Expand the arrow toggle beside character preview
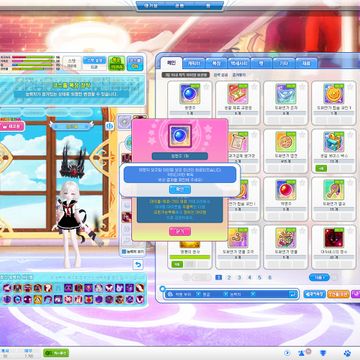This screenshot has width=360, height=360. [x=109, y=126]
